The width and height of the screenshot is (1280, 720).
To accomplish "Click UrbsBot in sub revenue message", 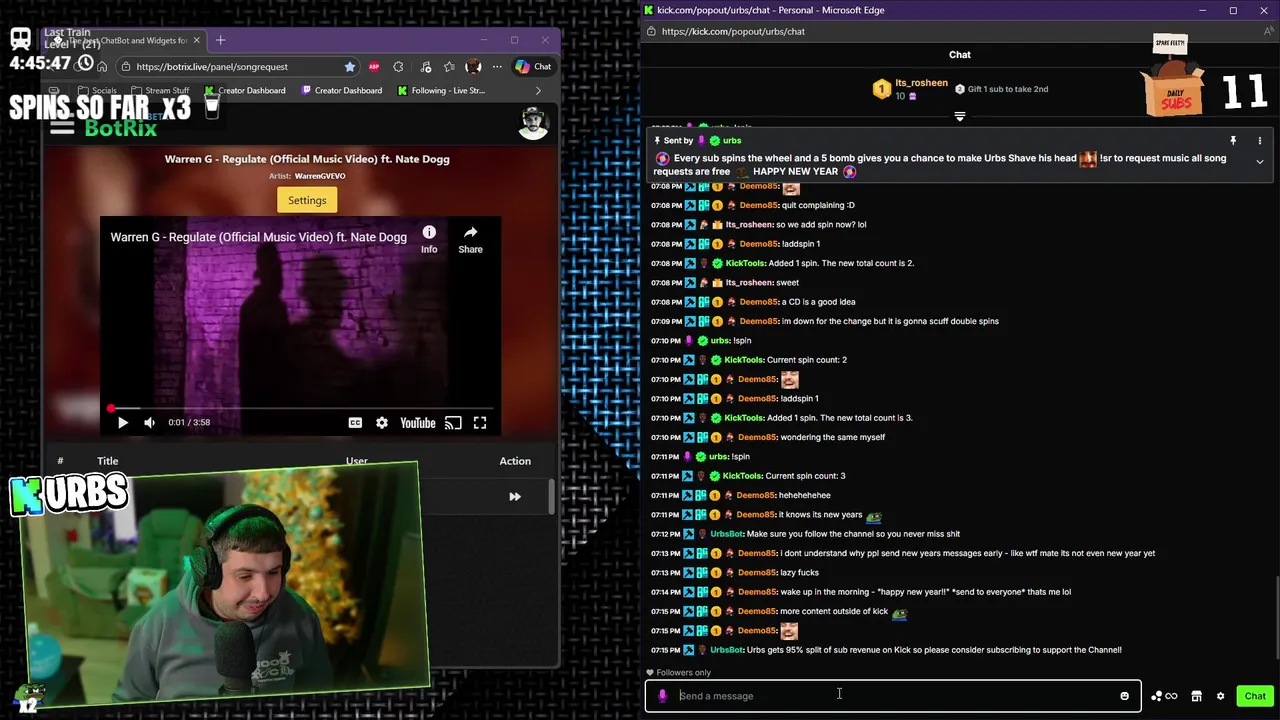I will pos(727,650).
